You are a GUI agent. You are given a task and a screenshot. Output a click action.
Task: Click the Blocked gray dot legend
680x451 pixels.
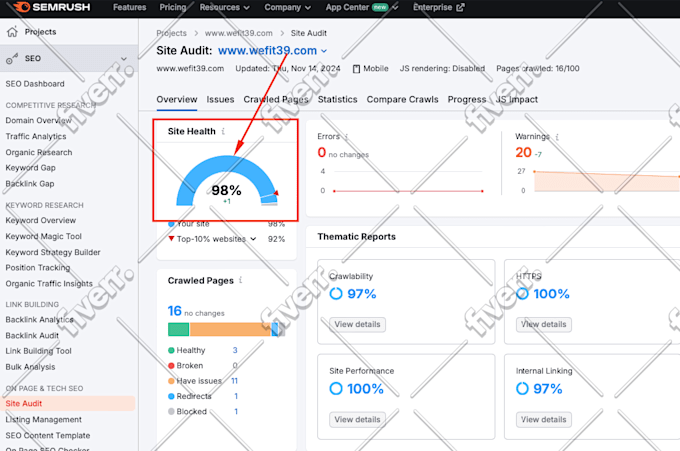coord(171,411)
